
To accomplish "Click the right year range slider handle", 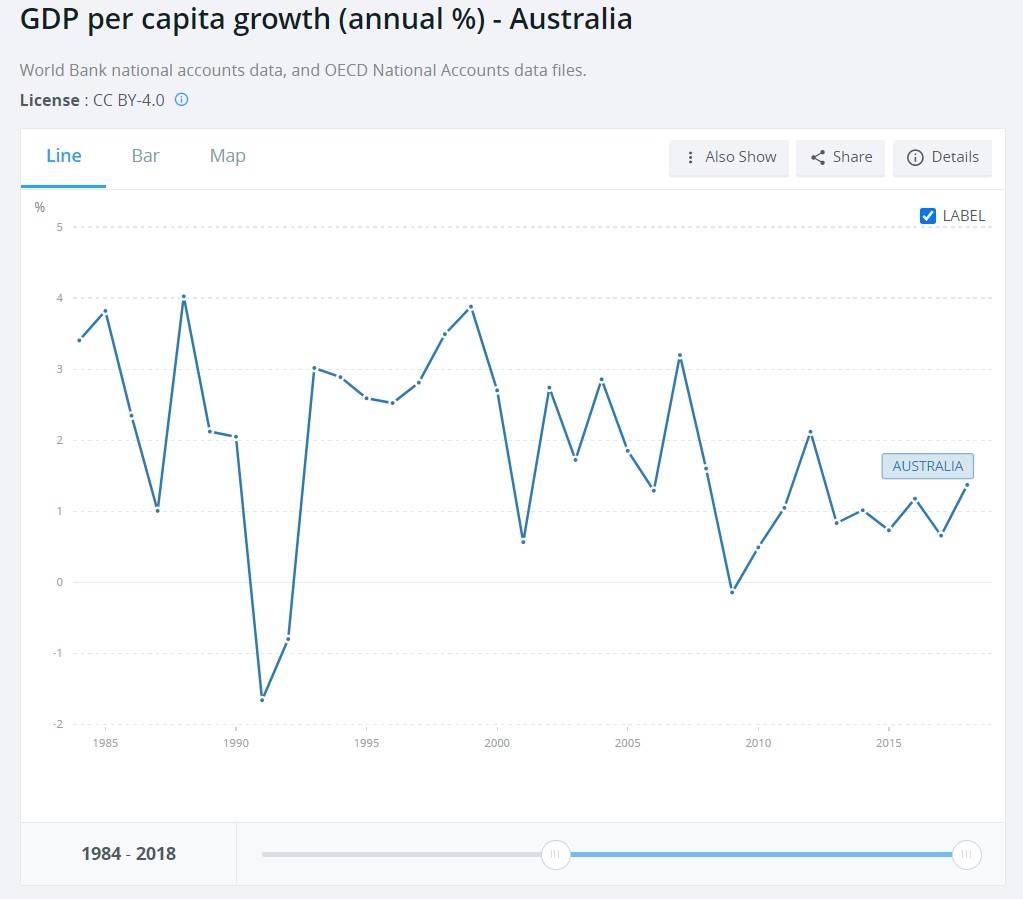I will pyautogui.click(x=966, y=854).
